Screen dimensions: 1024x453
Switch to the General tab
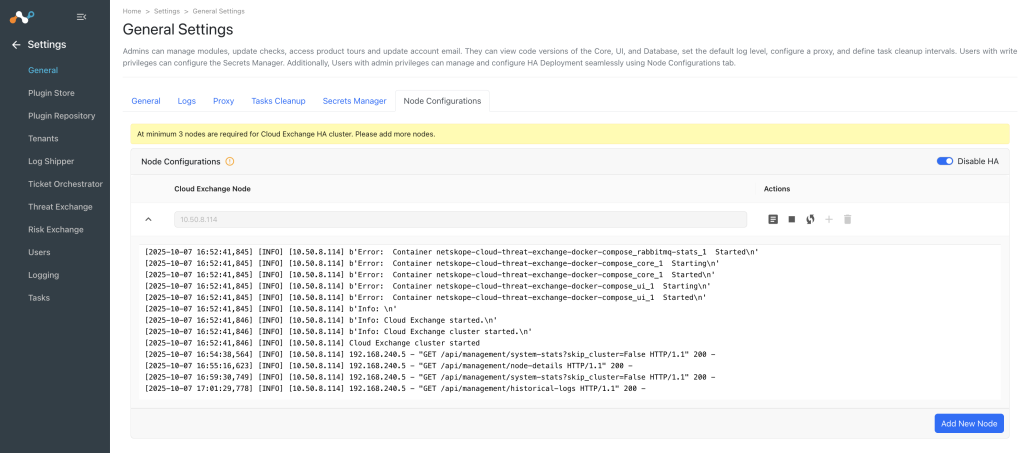click(x=146, y=101)
